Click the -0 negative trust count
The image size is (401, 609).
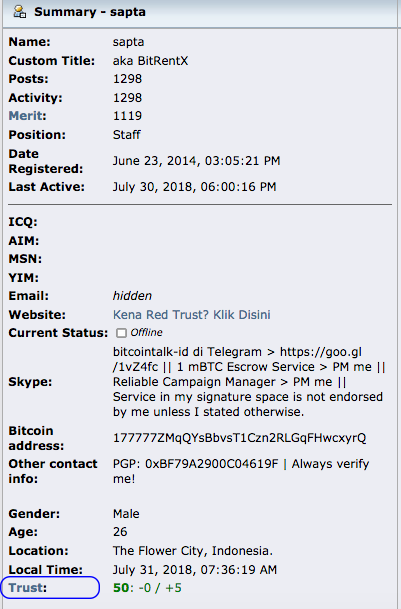(145, 588)
